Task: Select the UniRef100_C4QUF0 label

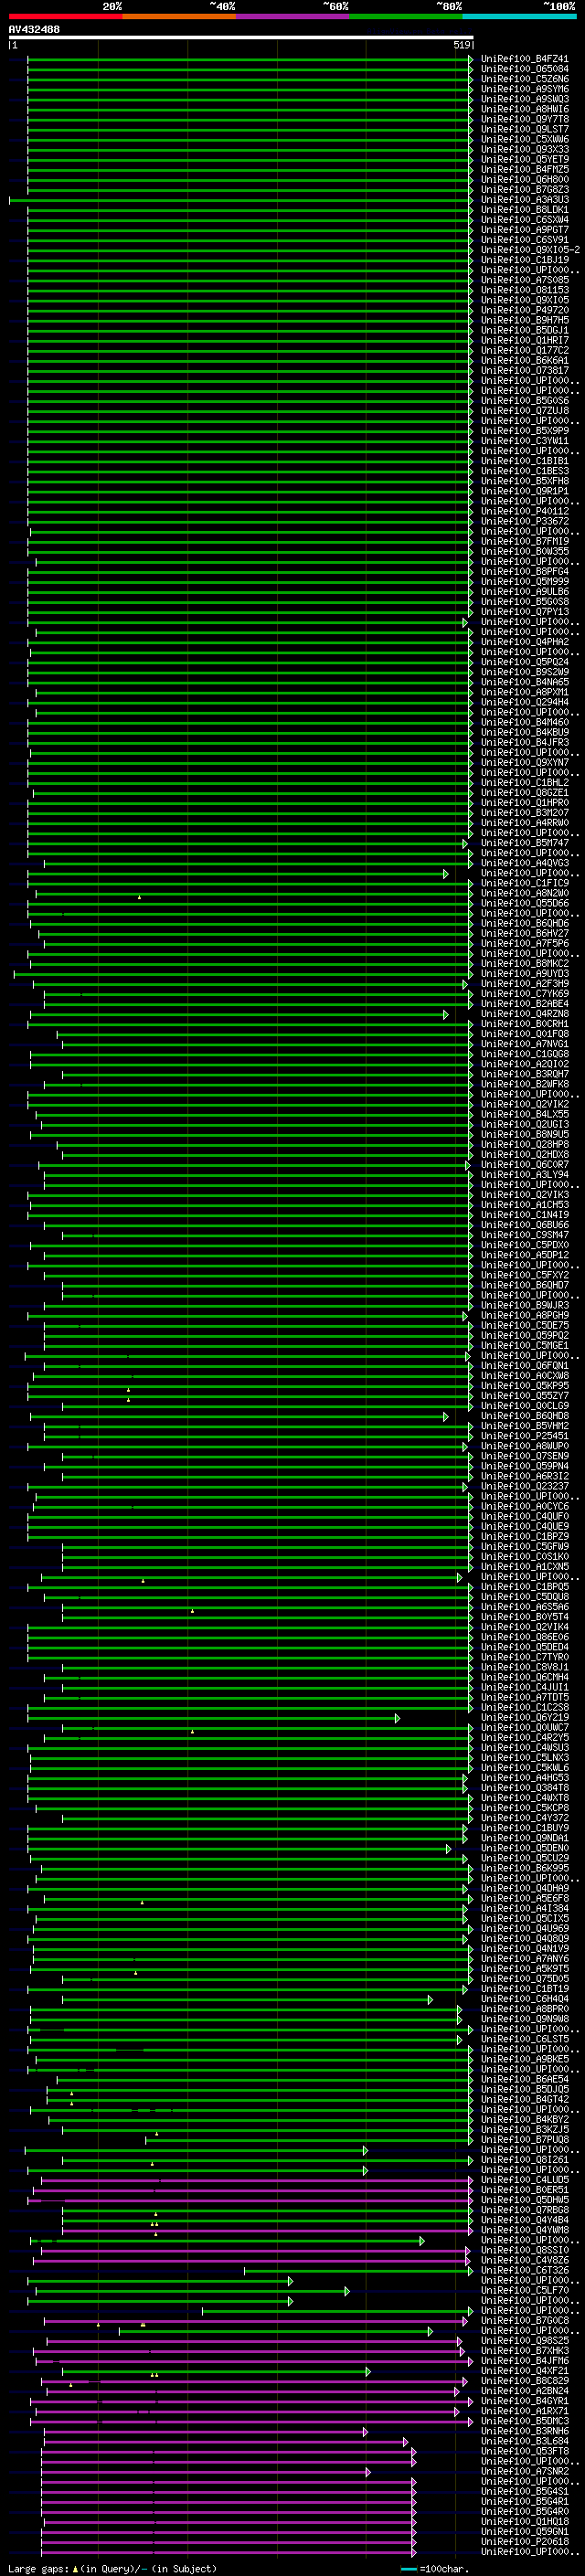Action: pyautogui.click(x=524, y=1516)
